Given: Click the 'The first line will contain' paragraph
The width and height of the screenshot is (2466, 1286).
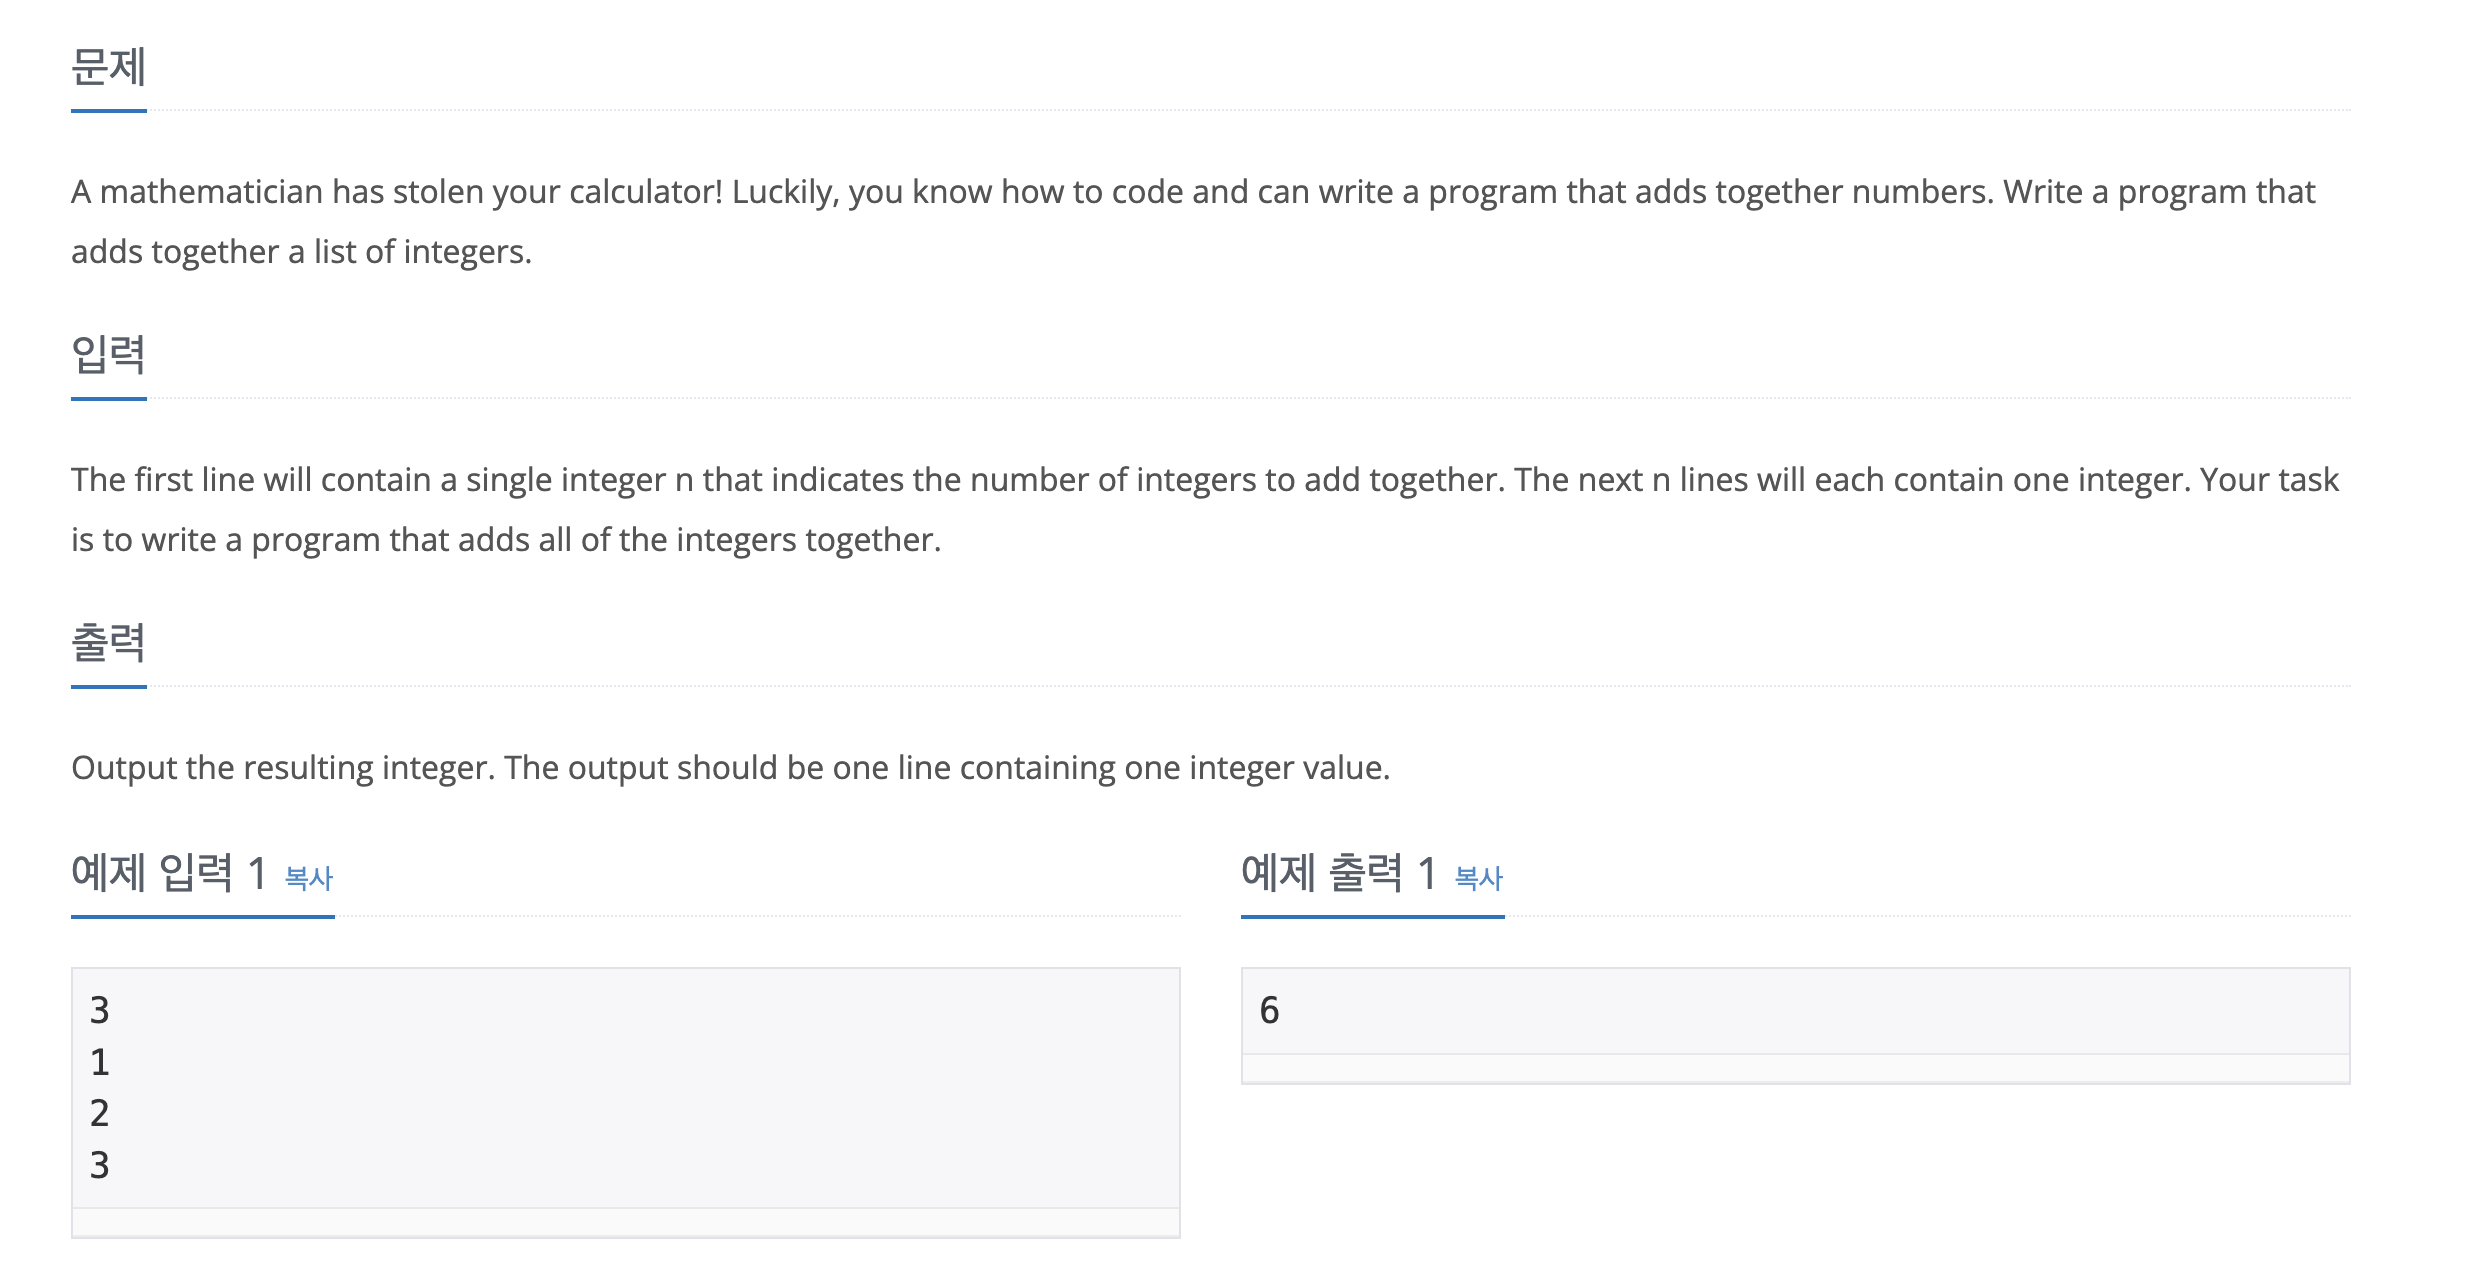Looking at the screenshot, I should pos(1205,510).
